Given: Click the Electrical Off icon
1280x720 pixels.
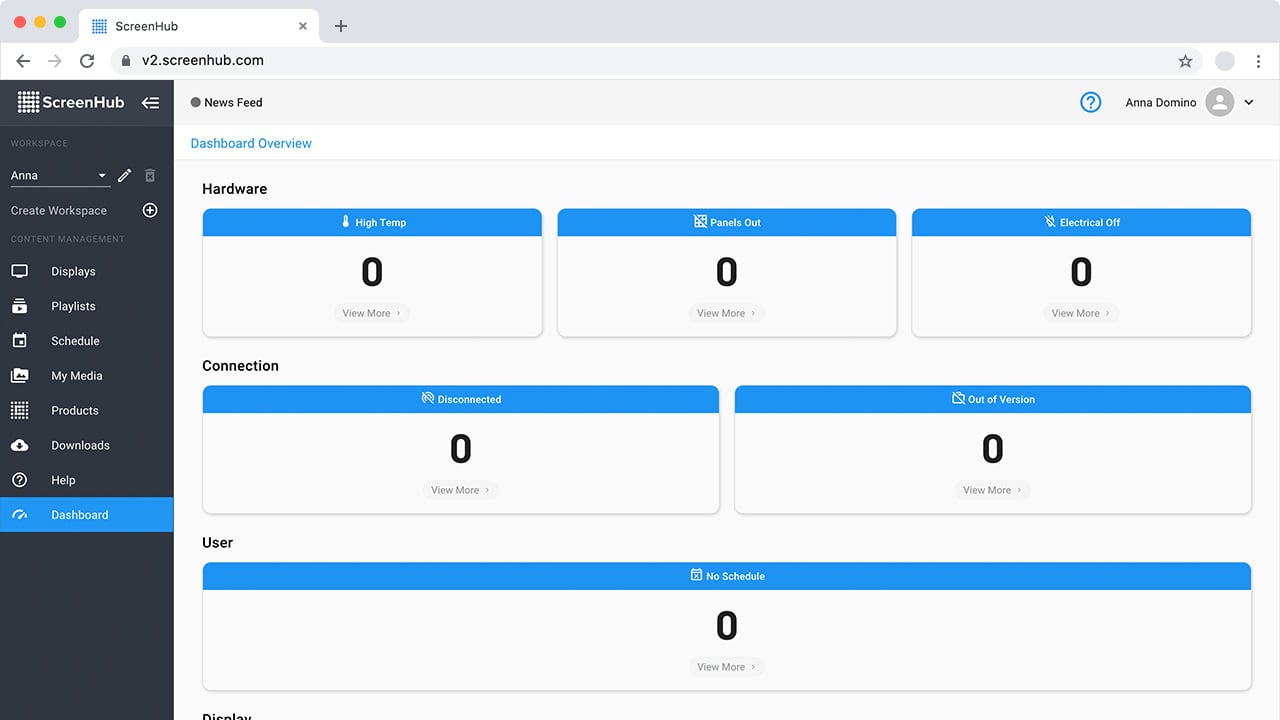Looking at the screenshot, I should (1050, 222).
